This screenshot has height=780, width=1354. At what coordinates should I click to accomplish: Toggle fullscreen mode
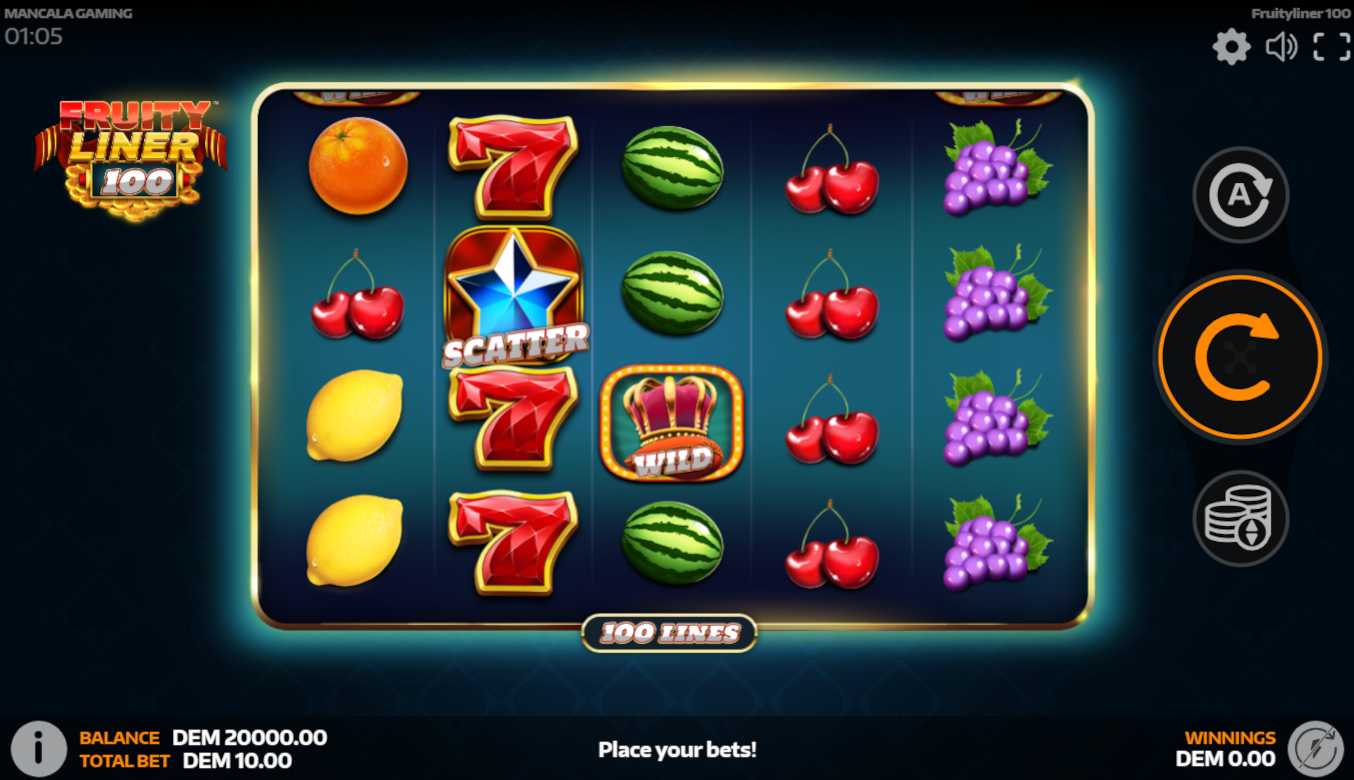tap(1332, 46)
